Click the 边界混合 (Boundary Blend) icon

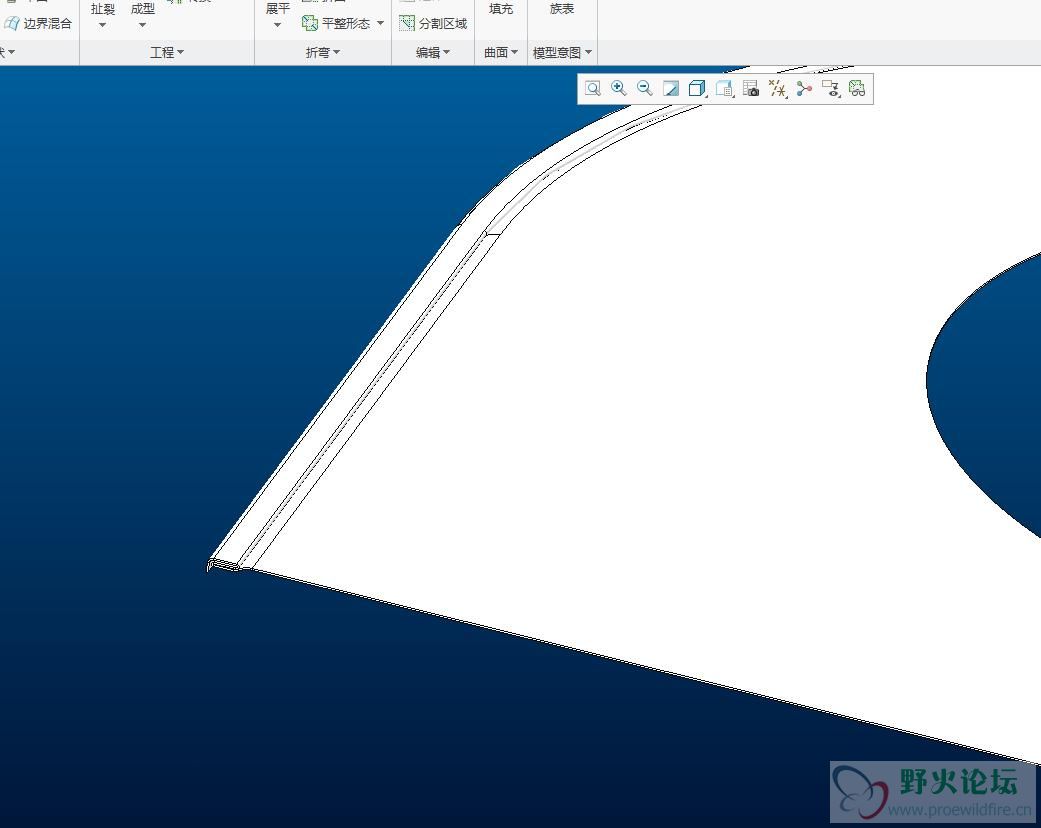point(11,23)
